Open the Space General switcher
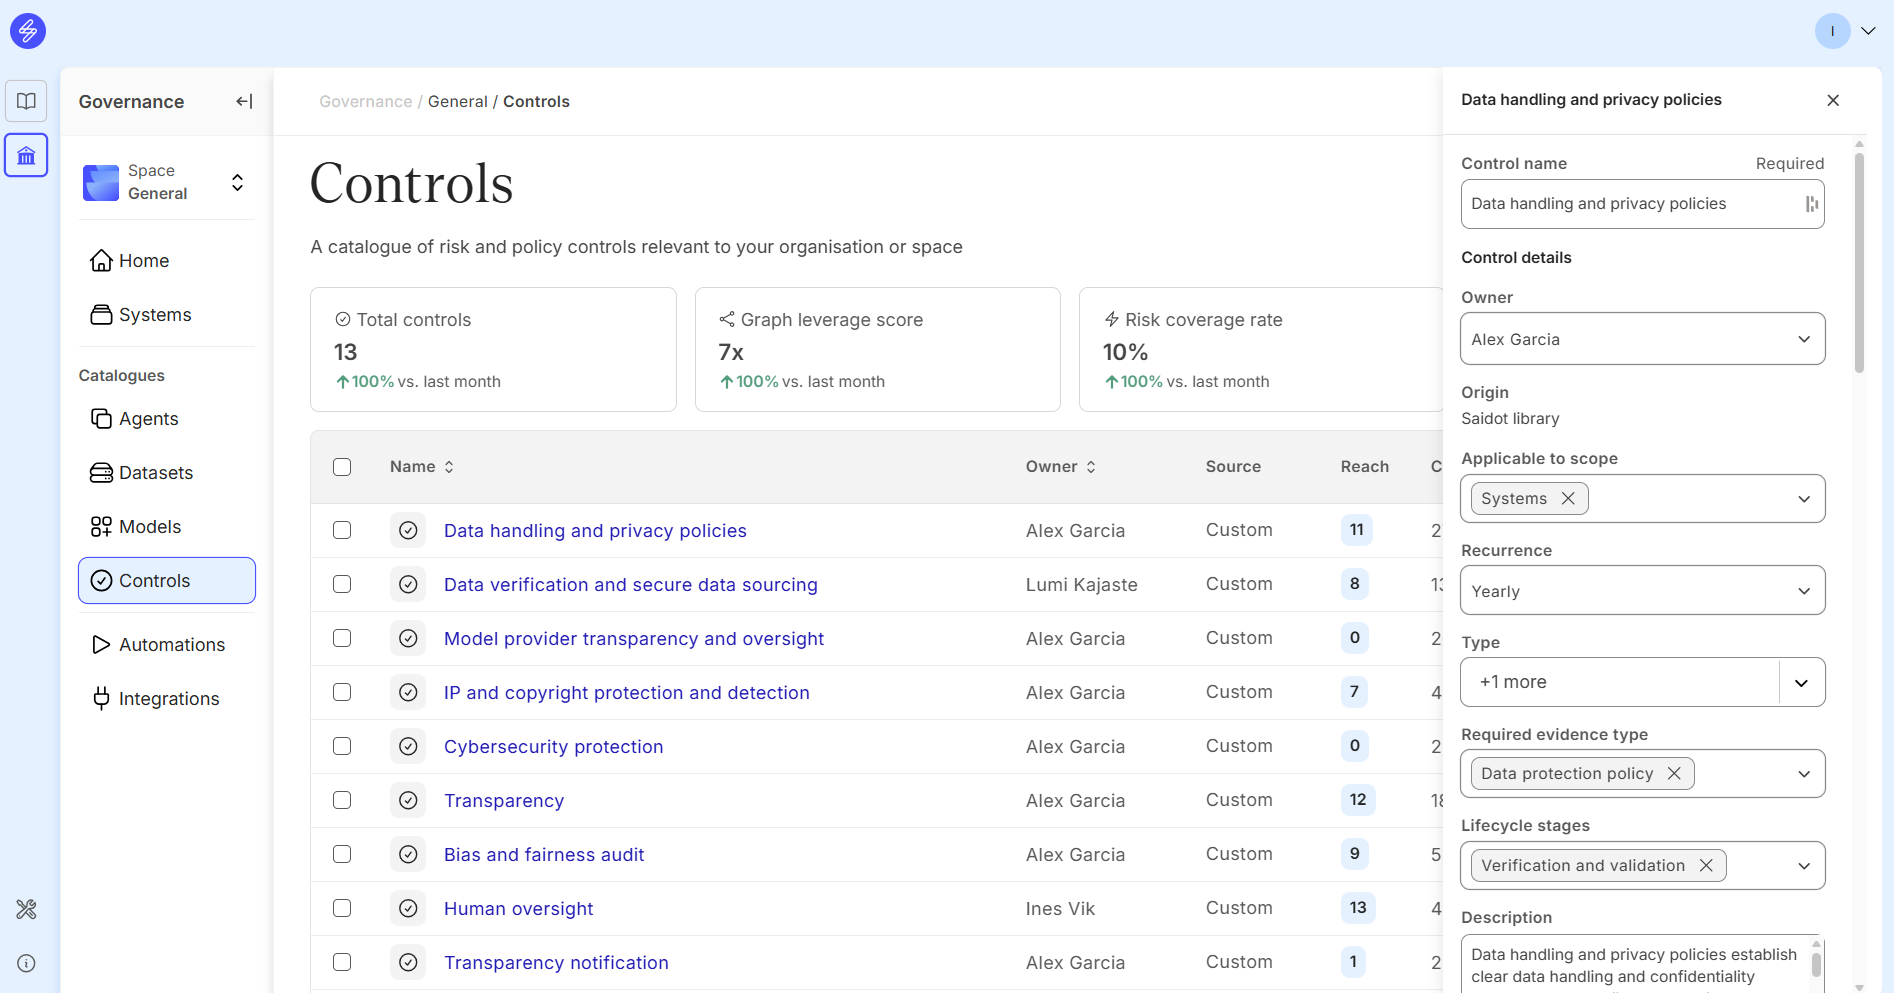Viewport: 1894px width, 993px height. 166,182
